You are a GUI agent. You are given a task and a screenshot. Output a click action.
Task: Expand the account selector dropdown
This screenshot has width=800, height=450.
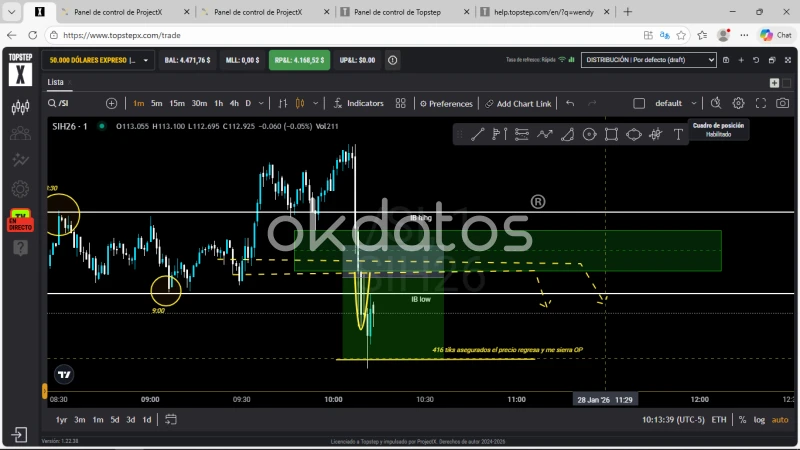pyautogui.click(x=146, y=60)
